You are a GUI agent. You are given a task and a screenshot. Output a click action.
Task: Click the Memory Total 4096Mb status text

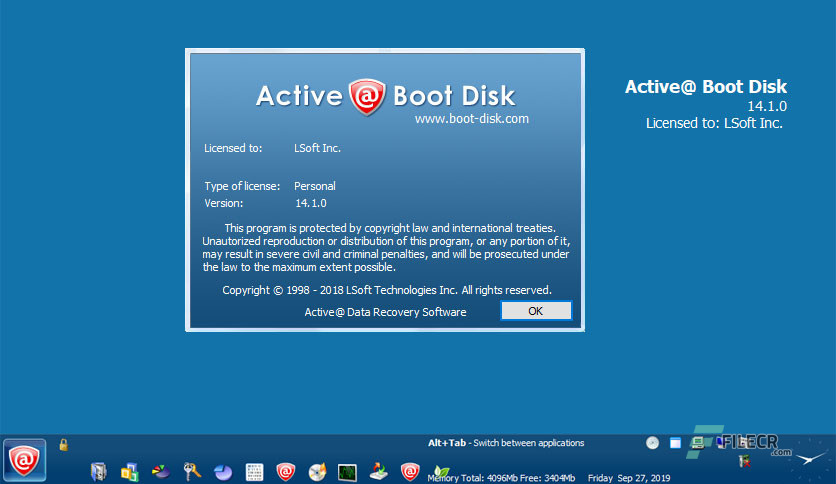coord(501,478)
